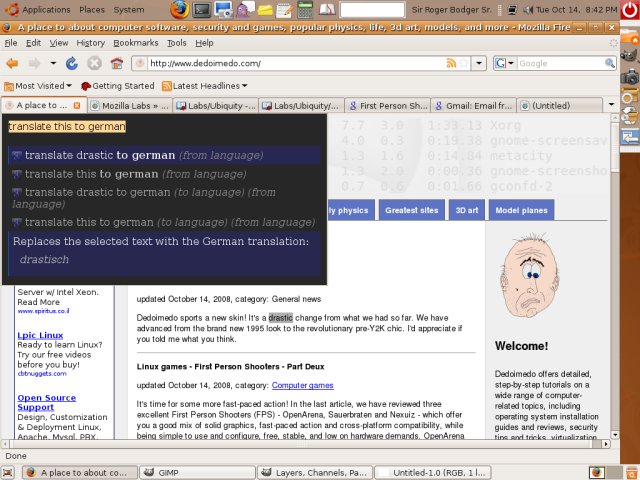
Task: Expand Most Visited bookmarks folder
Action: [38, 86]
